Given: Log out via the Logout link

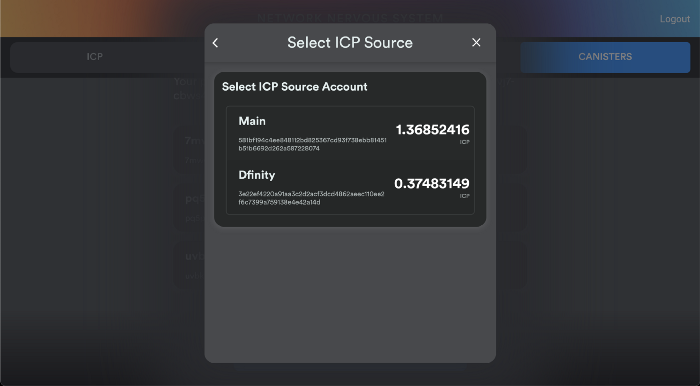Looking at the screenshot, I should [x=675, y=19].
